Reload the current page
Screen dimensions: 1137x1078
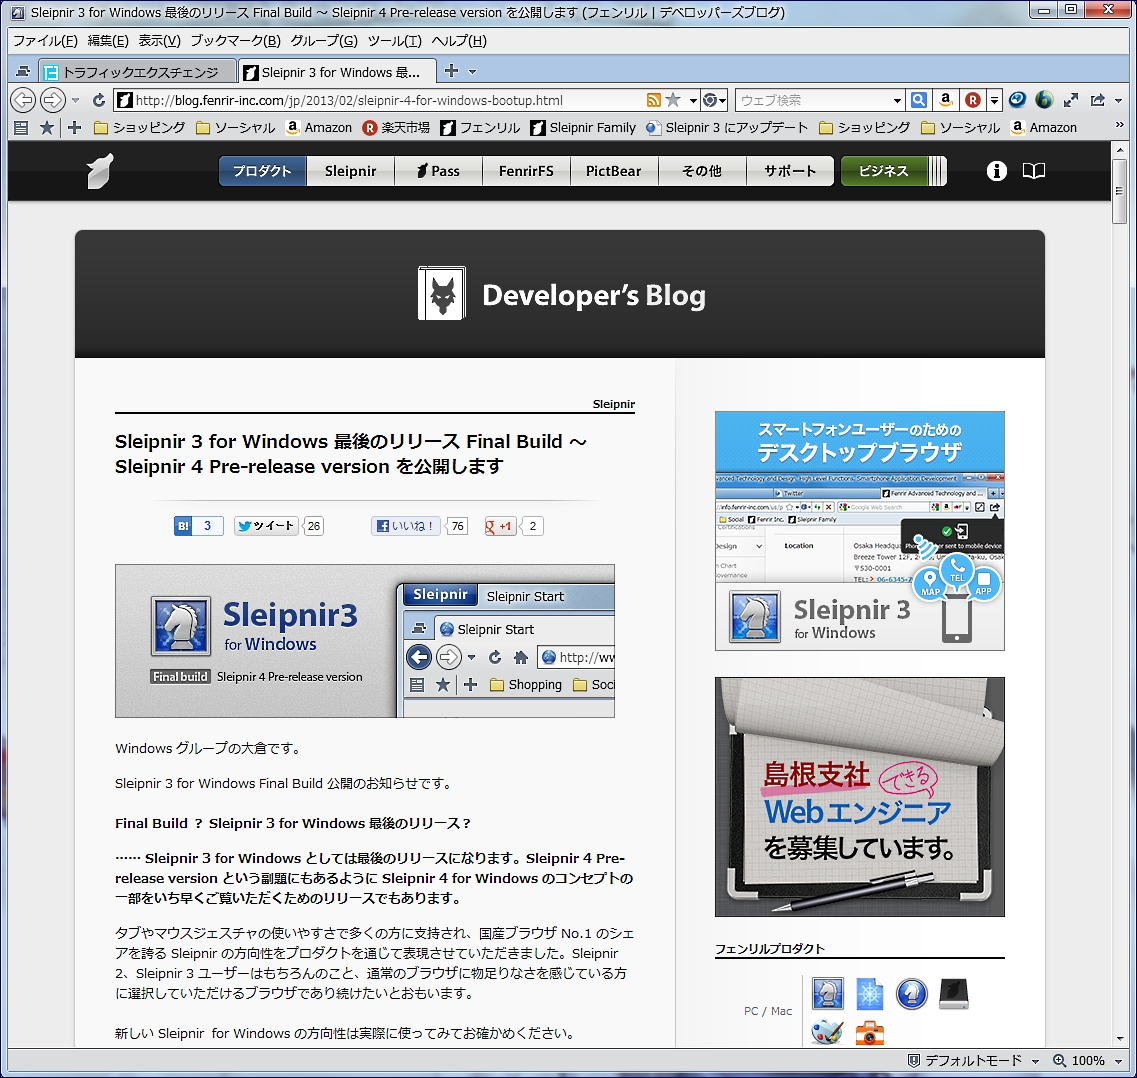click(x=99, y=100)
